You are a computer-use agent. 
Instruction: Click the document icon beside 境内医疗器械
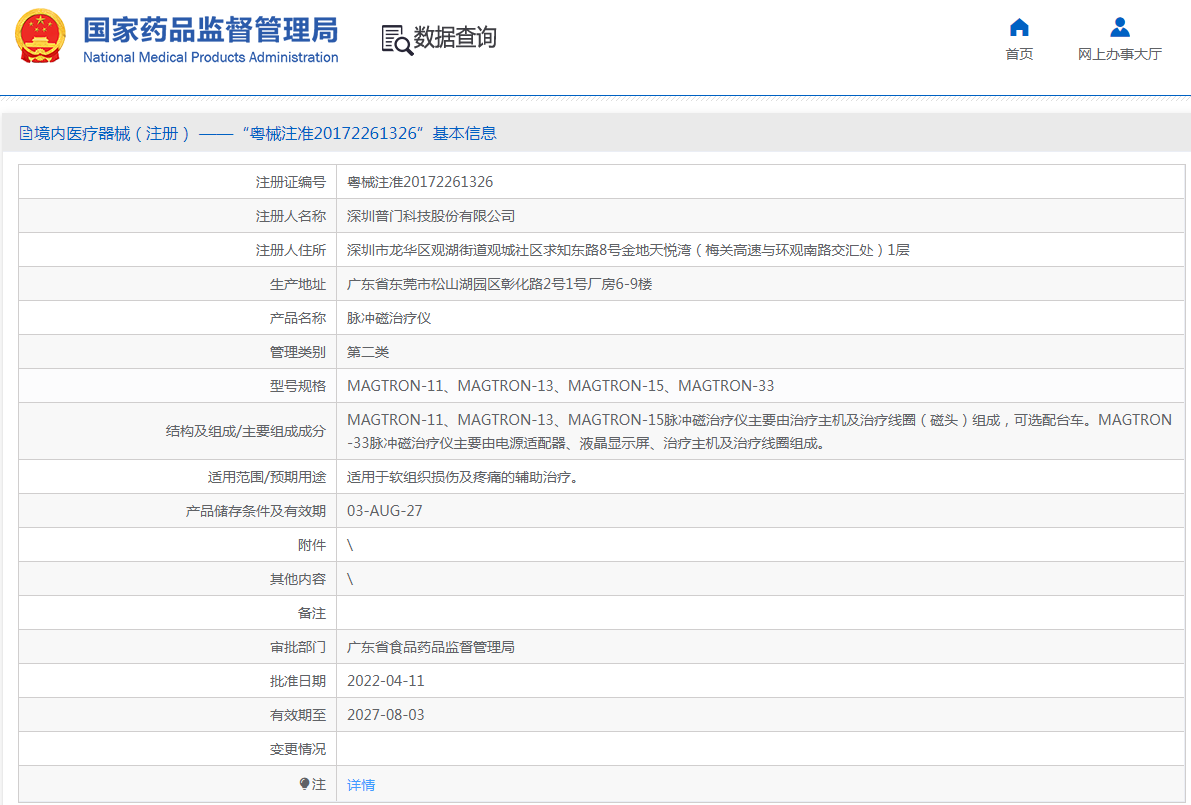[x=26, y=134]
